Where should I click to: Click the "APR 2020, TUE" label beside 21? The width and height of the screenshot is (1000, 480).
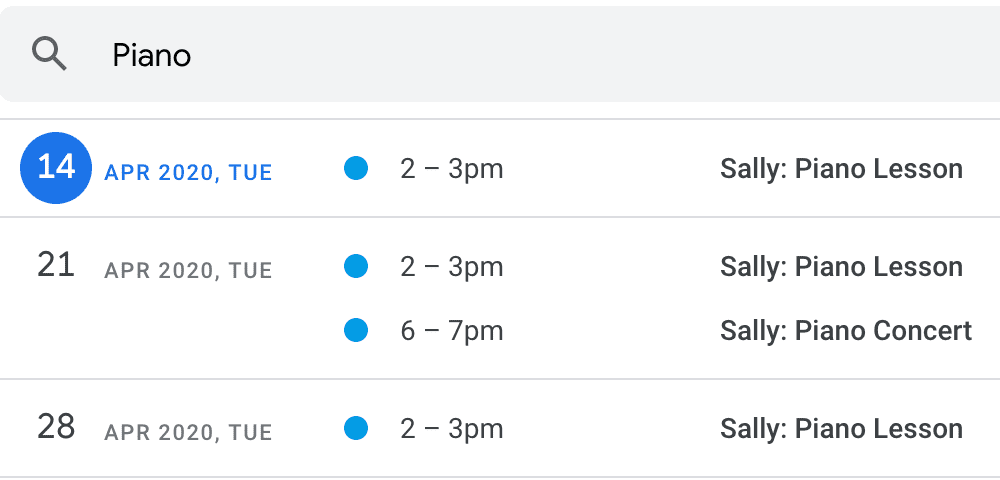(188, 271)
